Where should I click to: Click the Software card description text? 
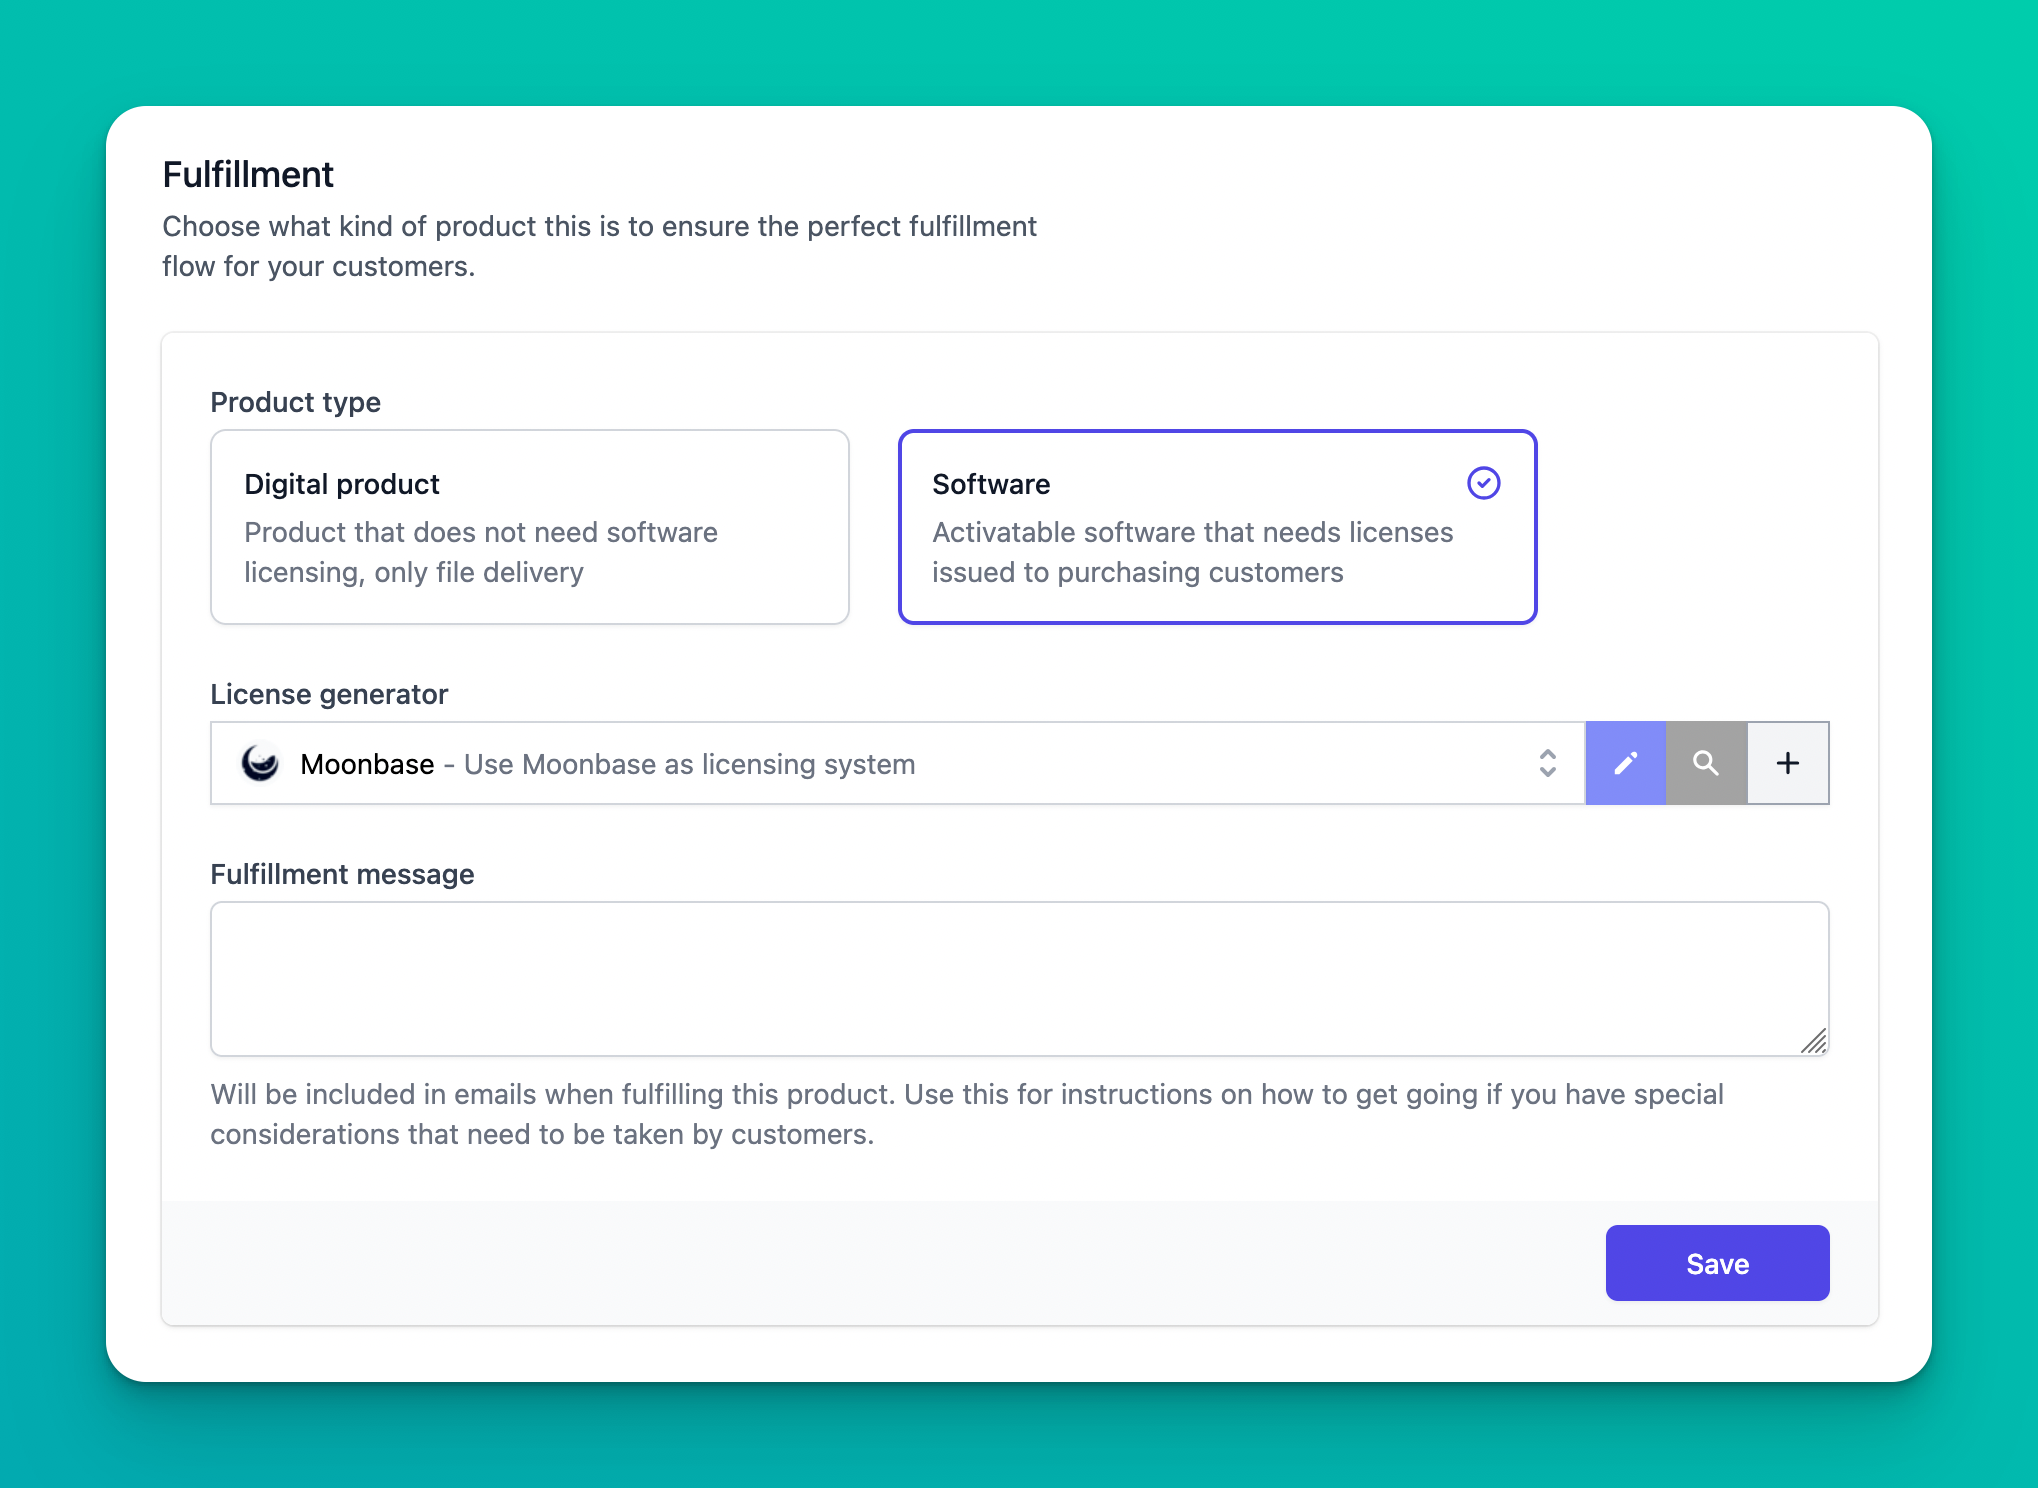coord(1192,552)
